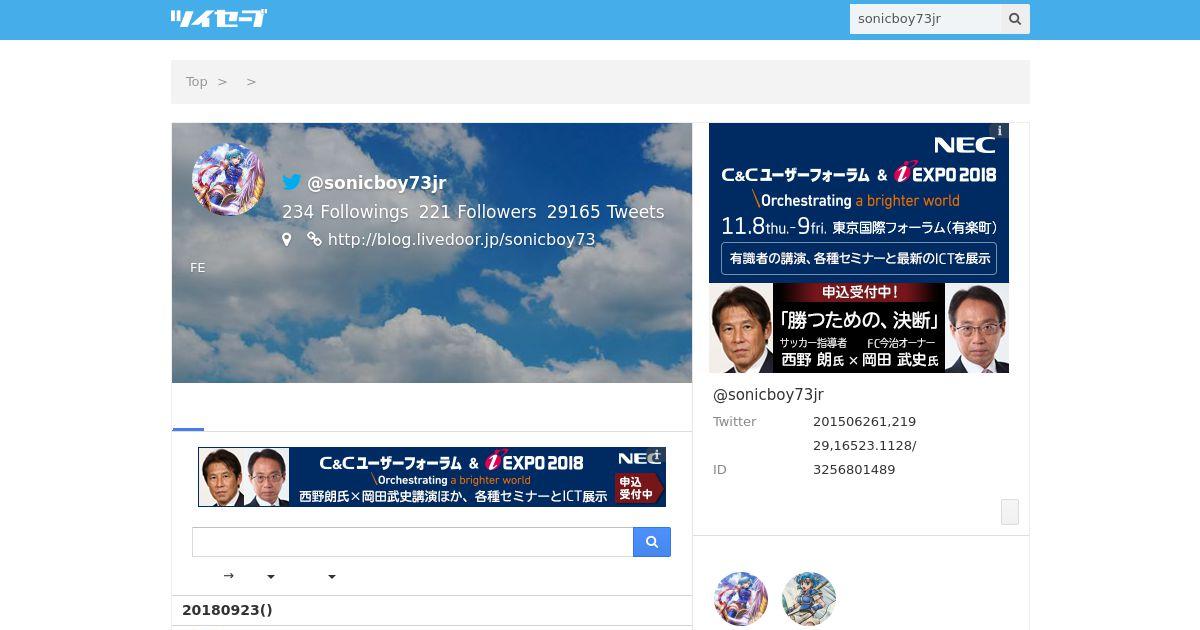
Task: Expand the second dropdown caret below search
Action: pyautogui.click(x=331, y=577)
